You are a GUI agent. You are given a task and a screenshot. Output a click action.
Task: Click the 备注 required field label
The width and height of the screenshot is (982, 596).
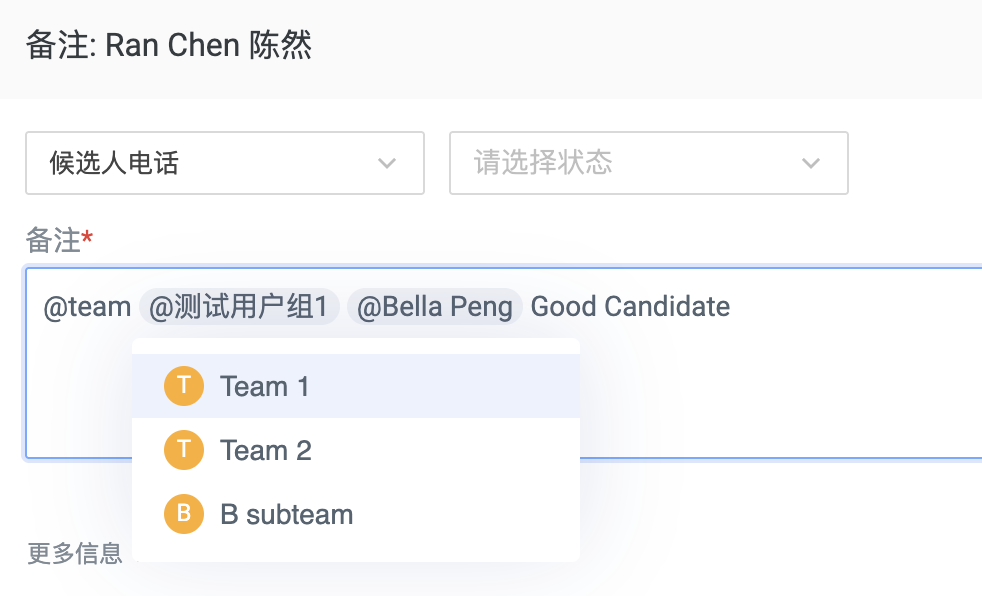[59, 240]
